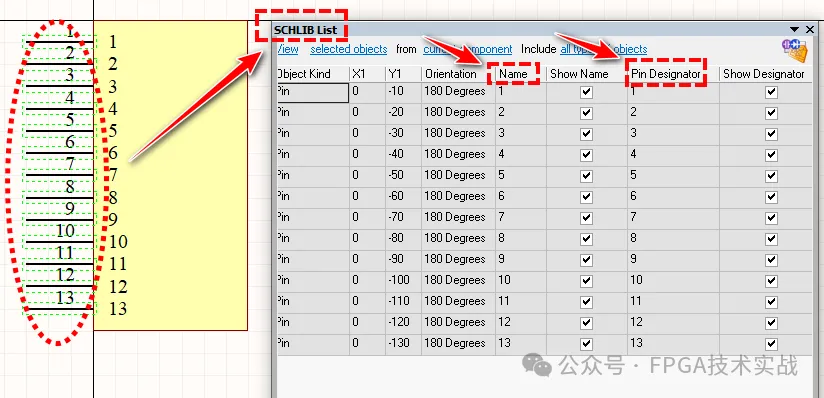
Task: Select pin 13 line on the component symbol
Action: click(x=59, y=309)
